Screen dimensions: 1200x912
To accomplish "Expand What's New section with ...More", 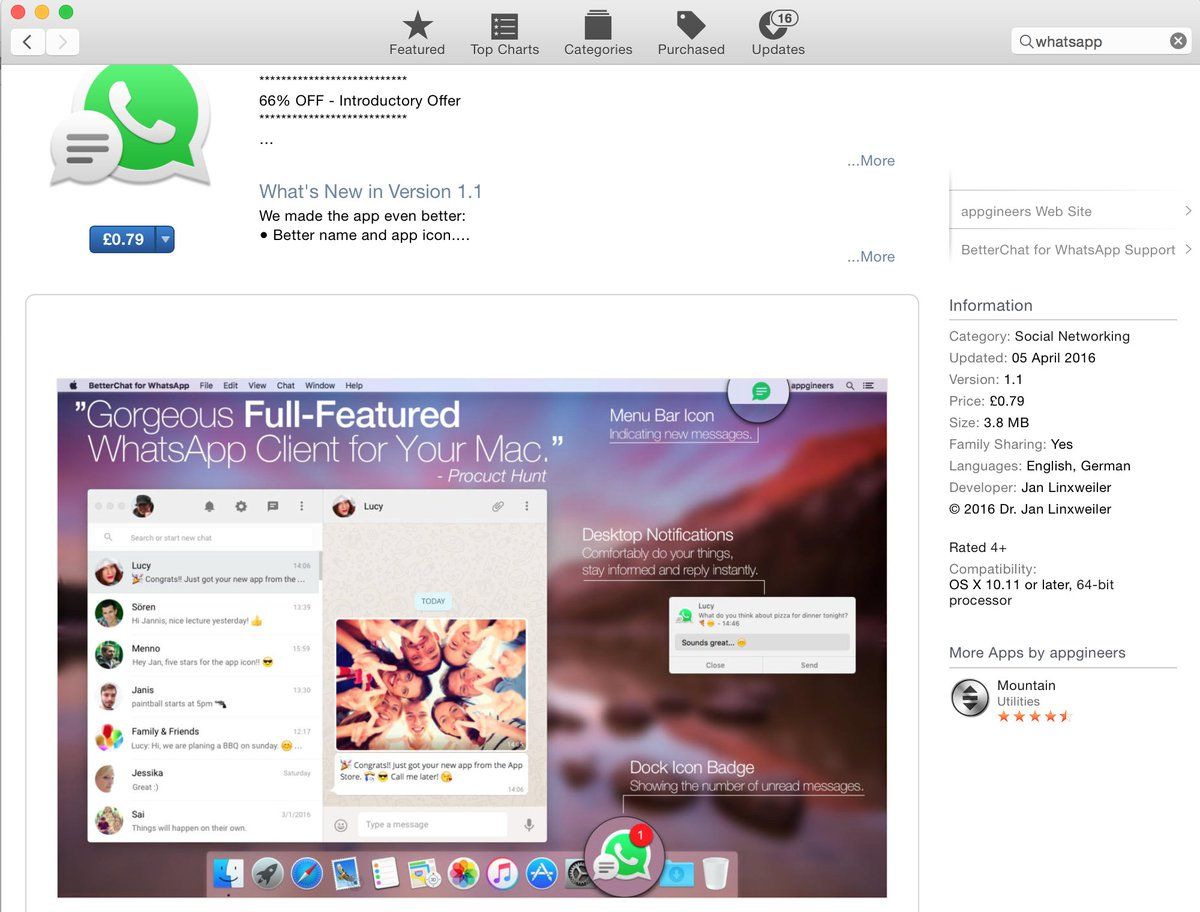I will tap(870, 257).
